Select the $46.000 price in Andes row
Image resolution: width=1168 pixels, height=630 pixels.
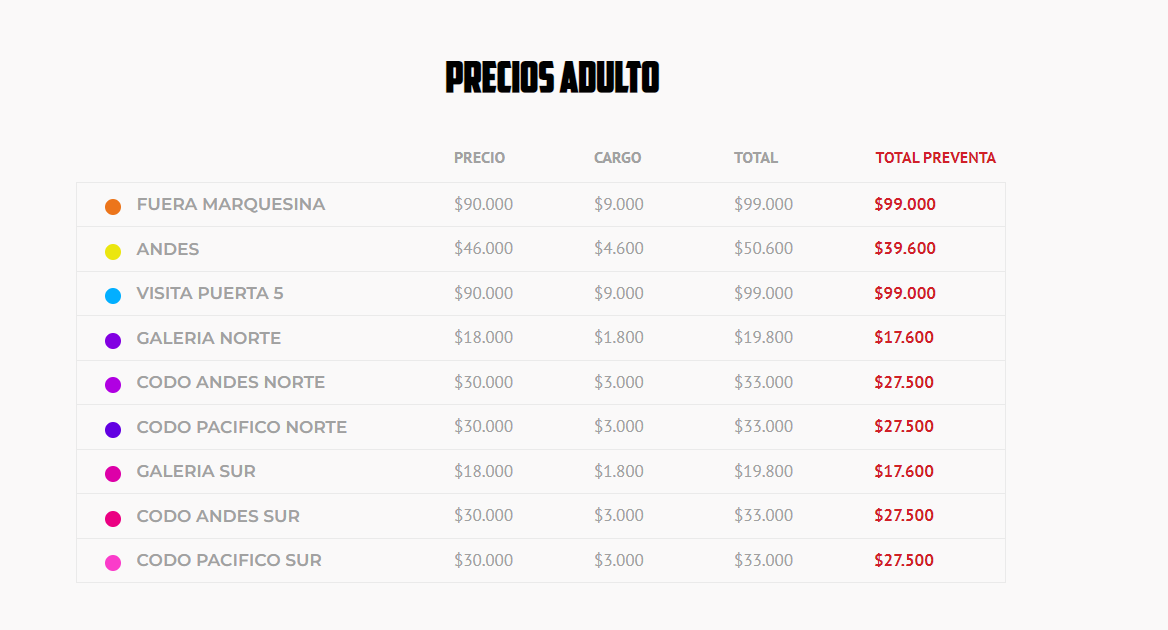(483, 249)
